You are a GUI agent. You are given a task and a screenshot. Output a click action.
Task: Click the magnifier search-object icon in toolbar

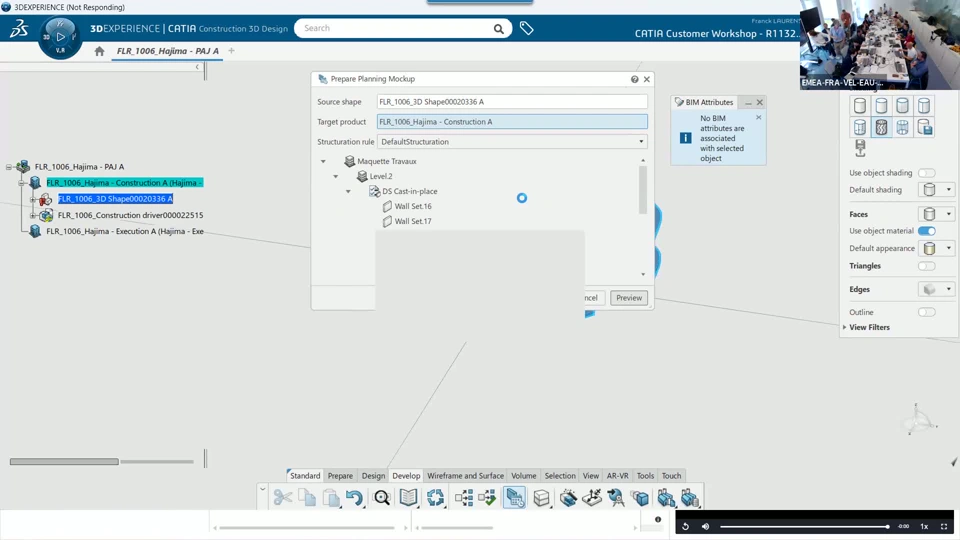click(x=382, y=497)
